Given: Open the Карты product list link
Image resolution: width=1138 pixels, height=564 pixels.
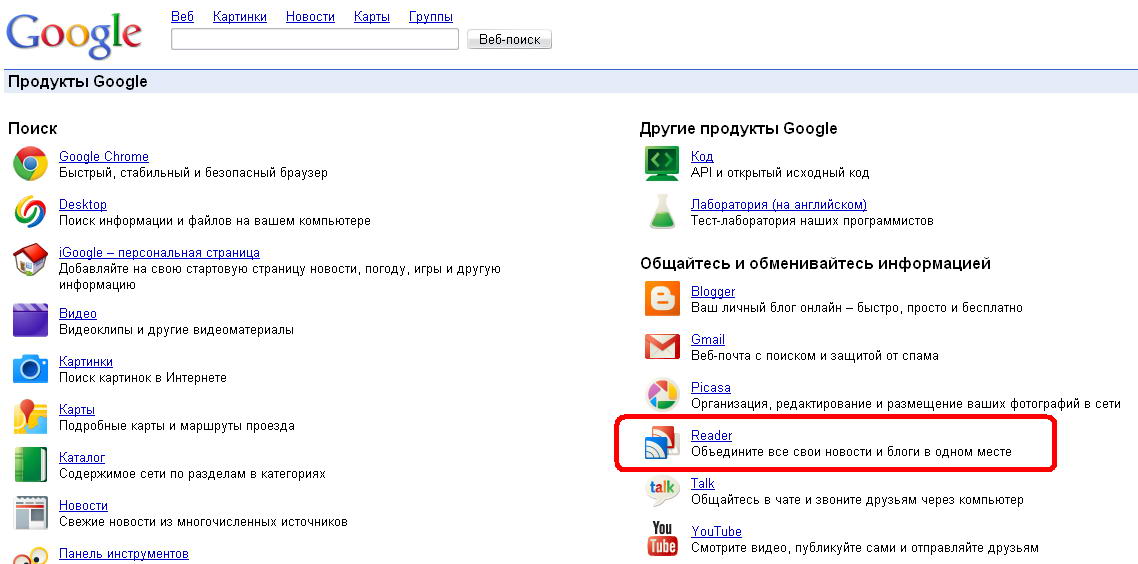Looking at the screenshot, I should (x=77, y=409).
